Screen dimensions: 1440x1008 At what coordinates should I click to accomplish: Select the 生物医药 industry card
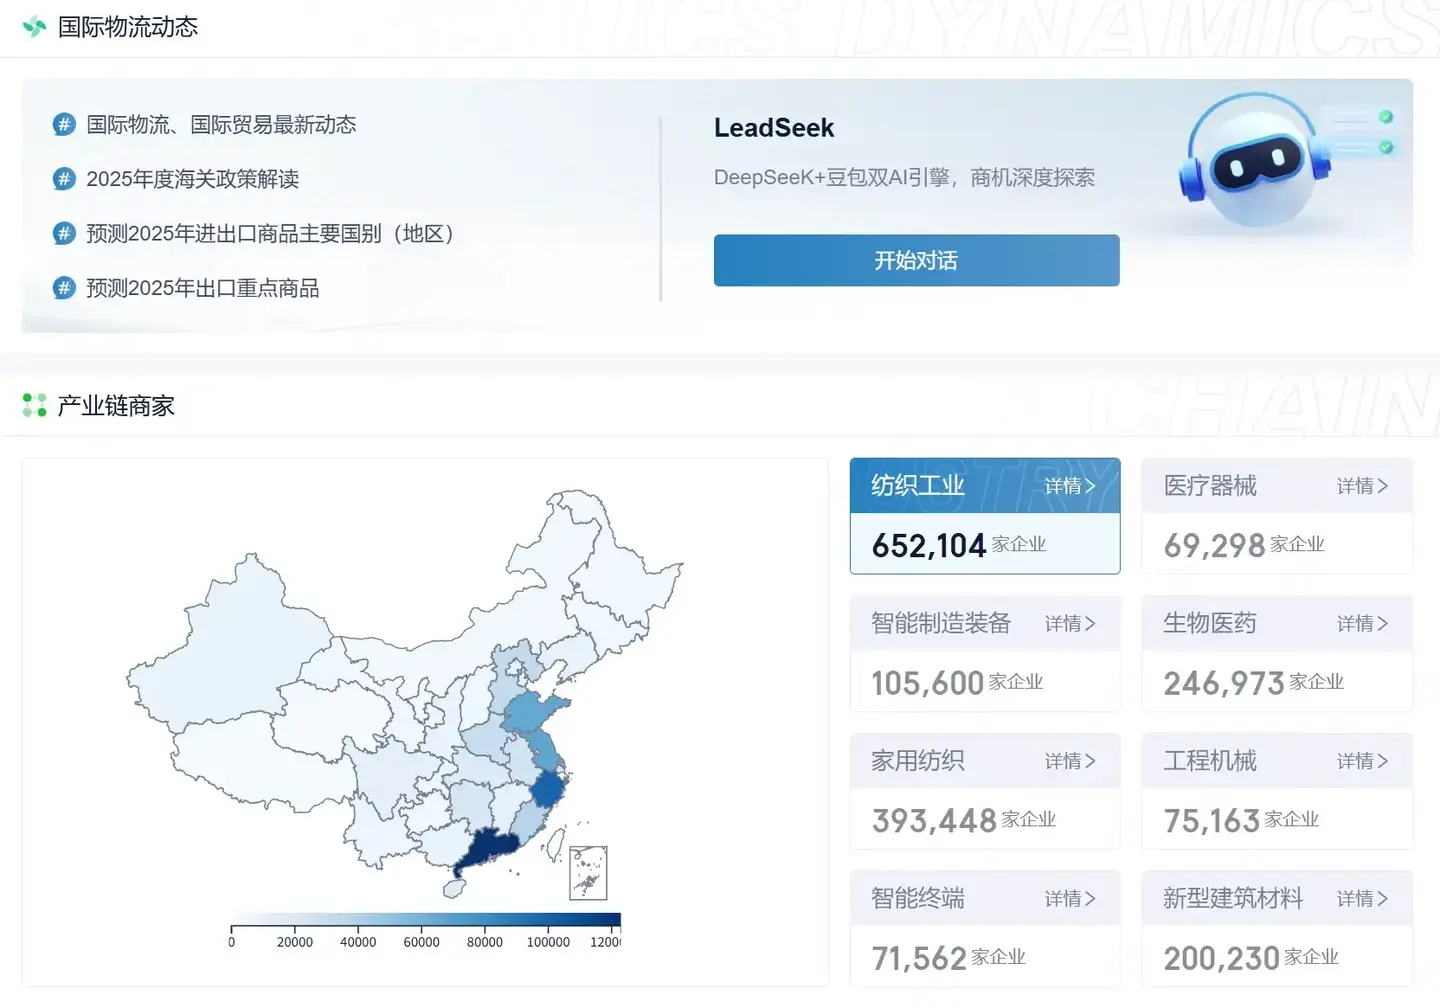click(1277, 654)
